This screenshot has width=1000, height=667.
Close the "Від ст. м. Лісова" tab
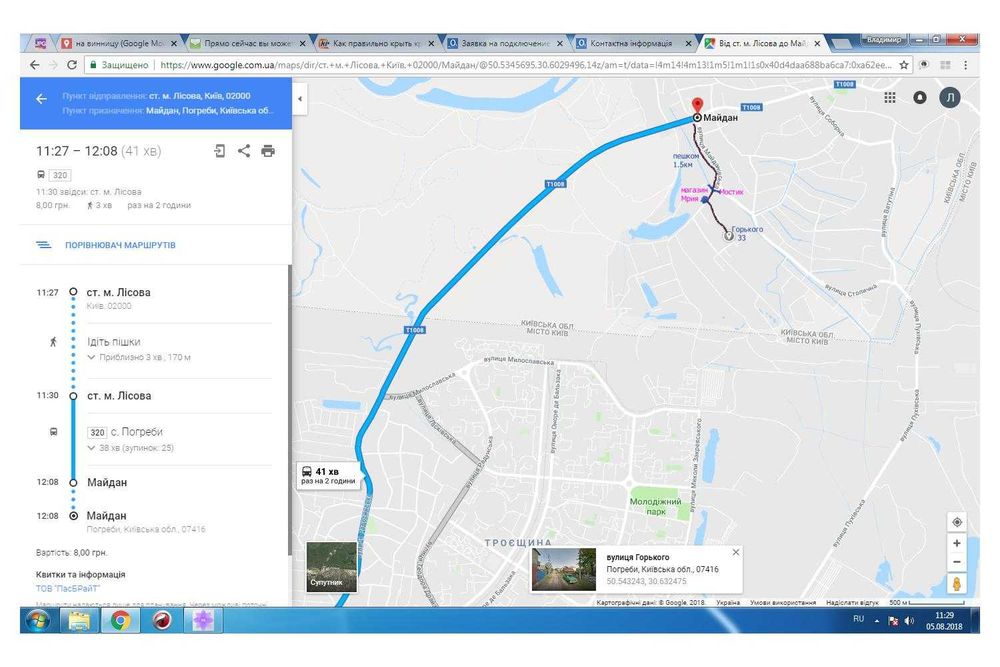pos(817,43)
